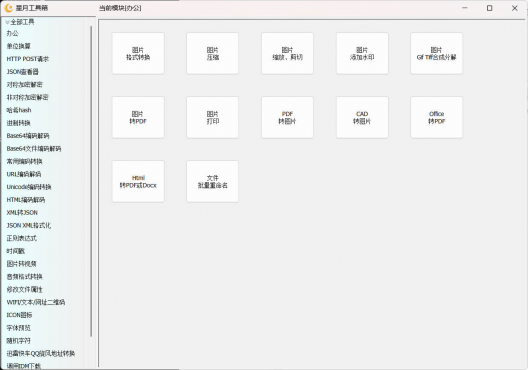Maximize the 星月工具箱 window
The width and height of the screenshot is (528, 370).
click(x=490, y=8)
